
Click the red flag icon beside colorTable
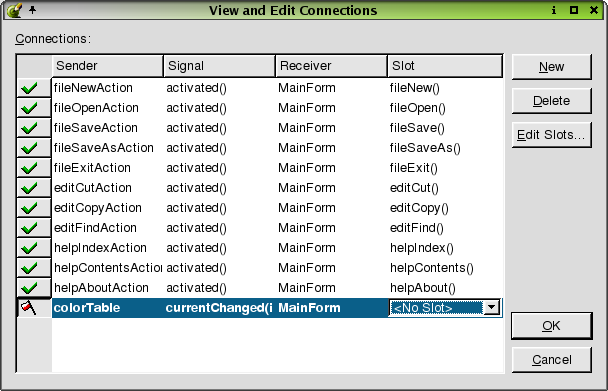pyautogui.click(x=28, y=308)
